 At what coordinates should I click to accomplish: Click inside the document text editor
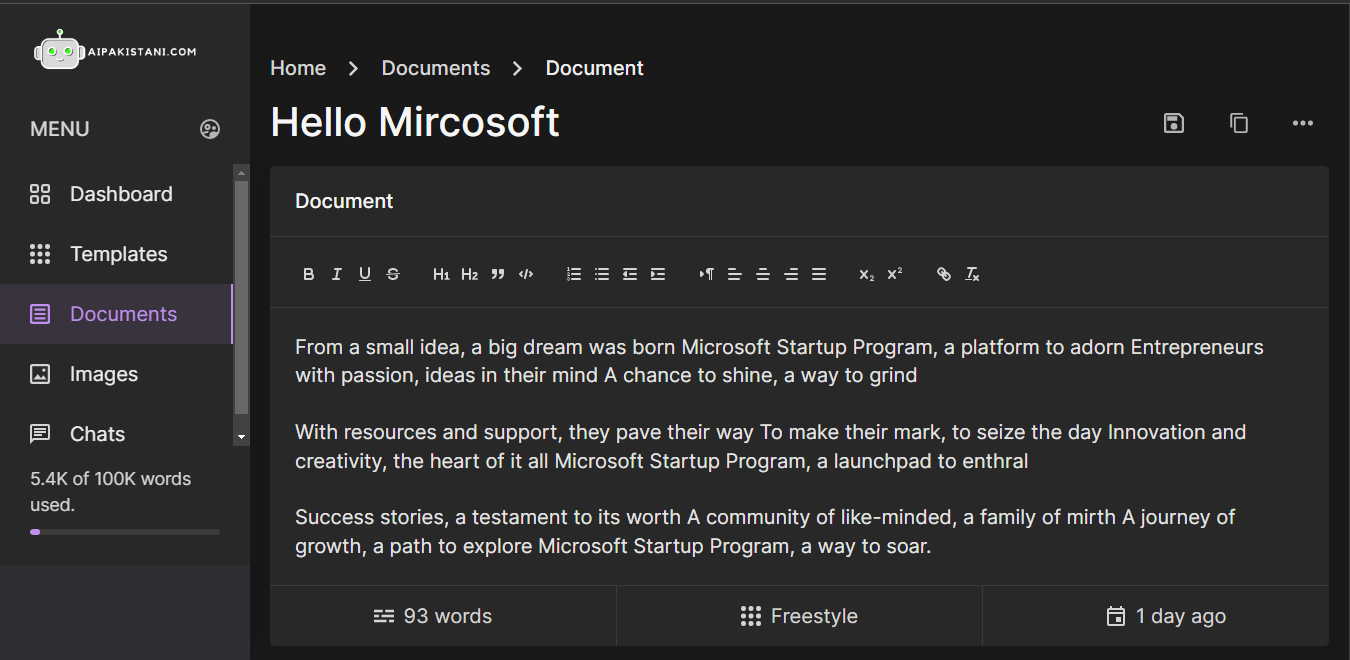pos(799,447)
